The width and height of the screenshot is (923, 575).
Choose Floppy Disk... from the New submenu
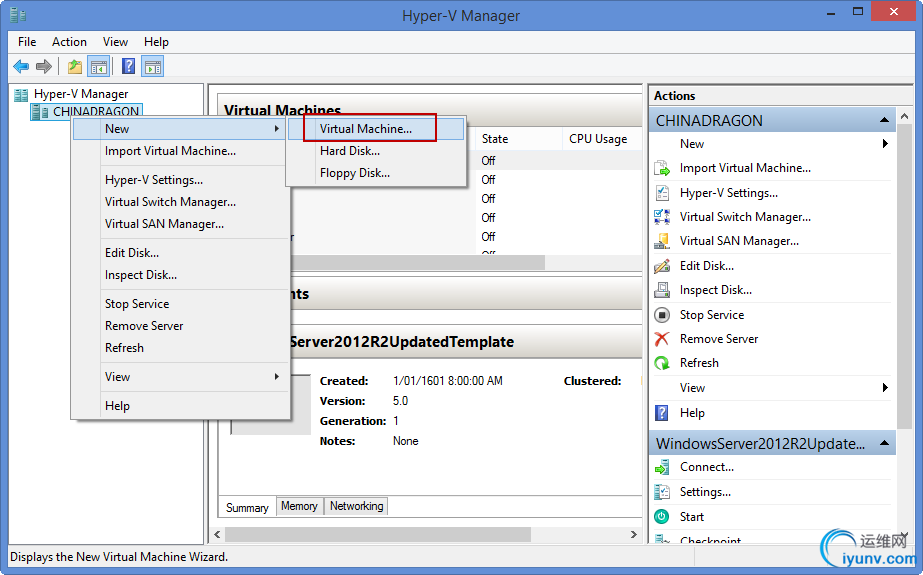point(377,173)
